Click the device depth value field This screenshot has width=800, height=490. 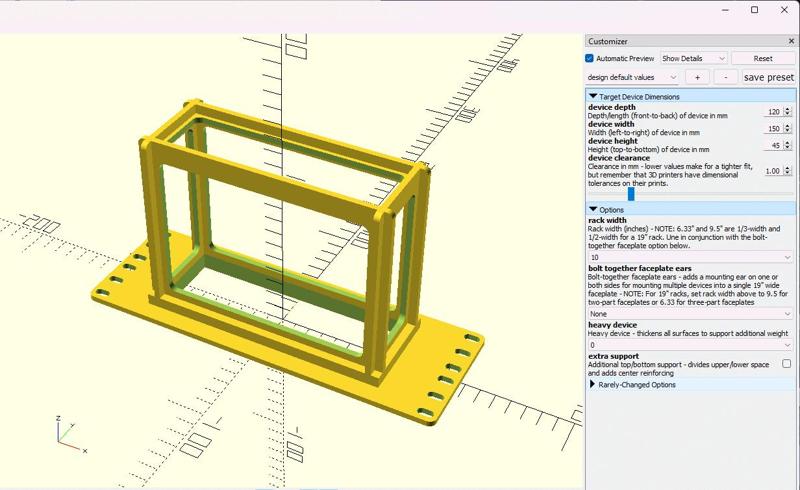click(772, 112)
